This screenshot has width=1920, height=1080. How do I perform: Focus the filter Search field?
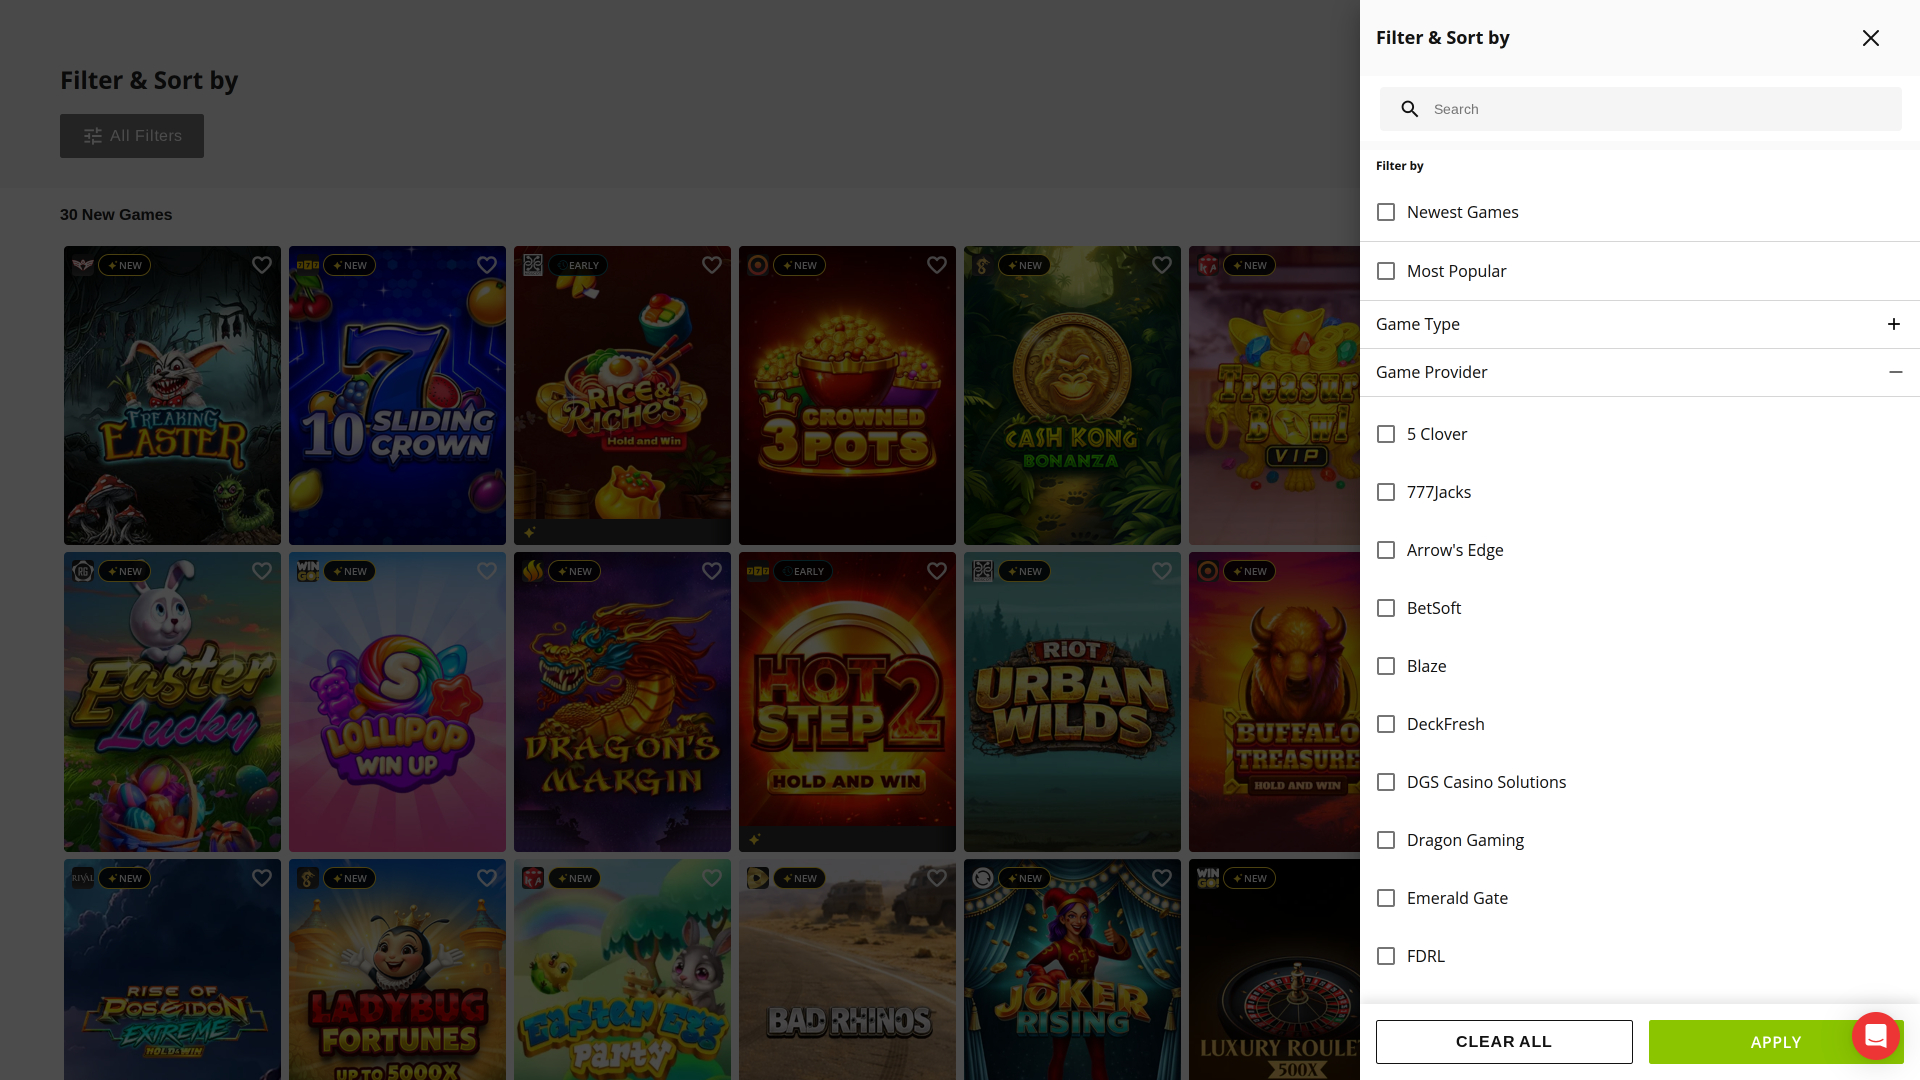[x=1641, y=109]
